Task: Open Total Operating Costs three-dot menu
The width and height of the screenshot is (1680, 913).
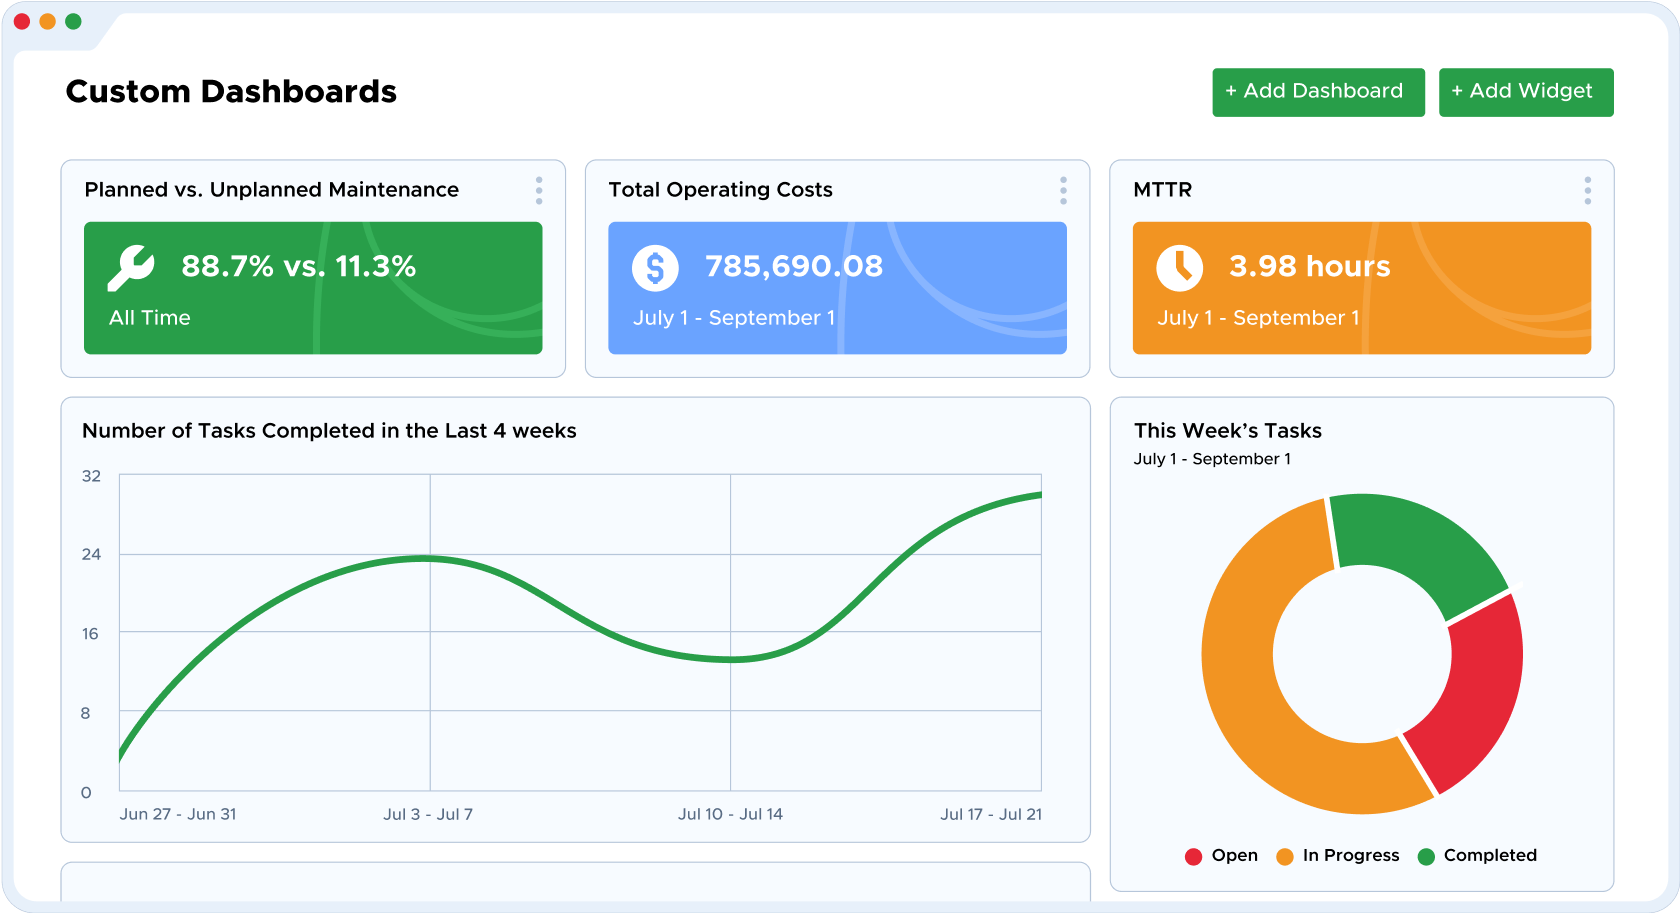Action: pos(1063,190)
